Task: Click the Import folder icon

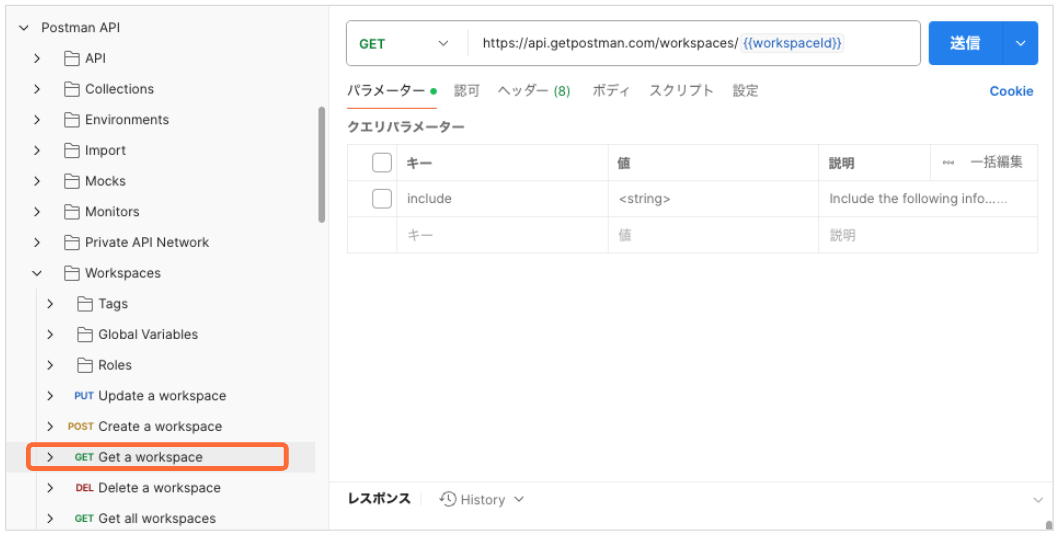Action: (x=71, y=150)
